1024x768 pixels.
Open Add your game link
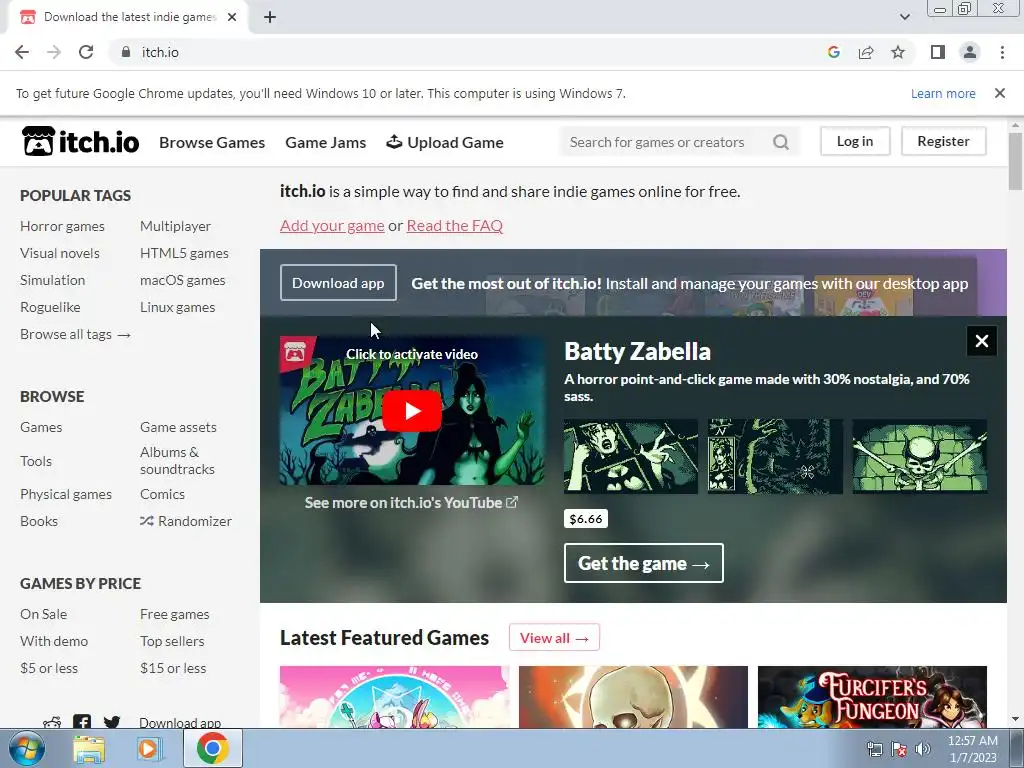[x=332, y=225]
